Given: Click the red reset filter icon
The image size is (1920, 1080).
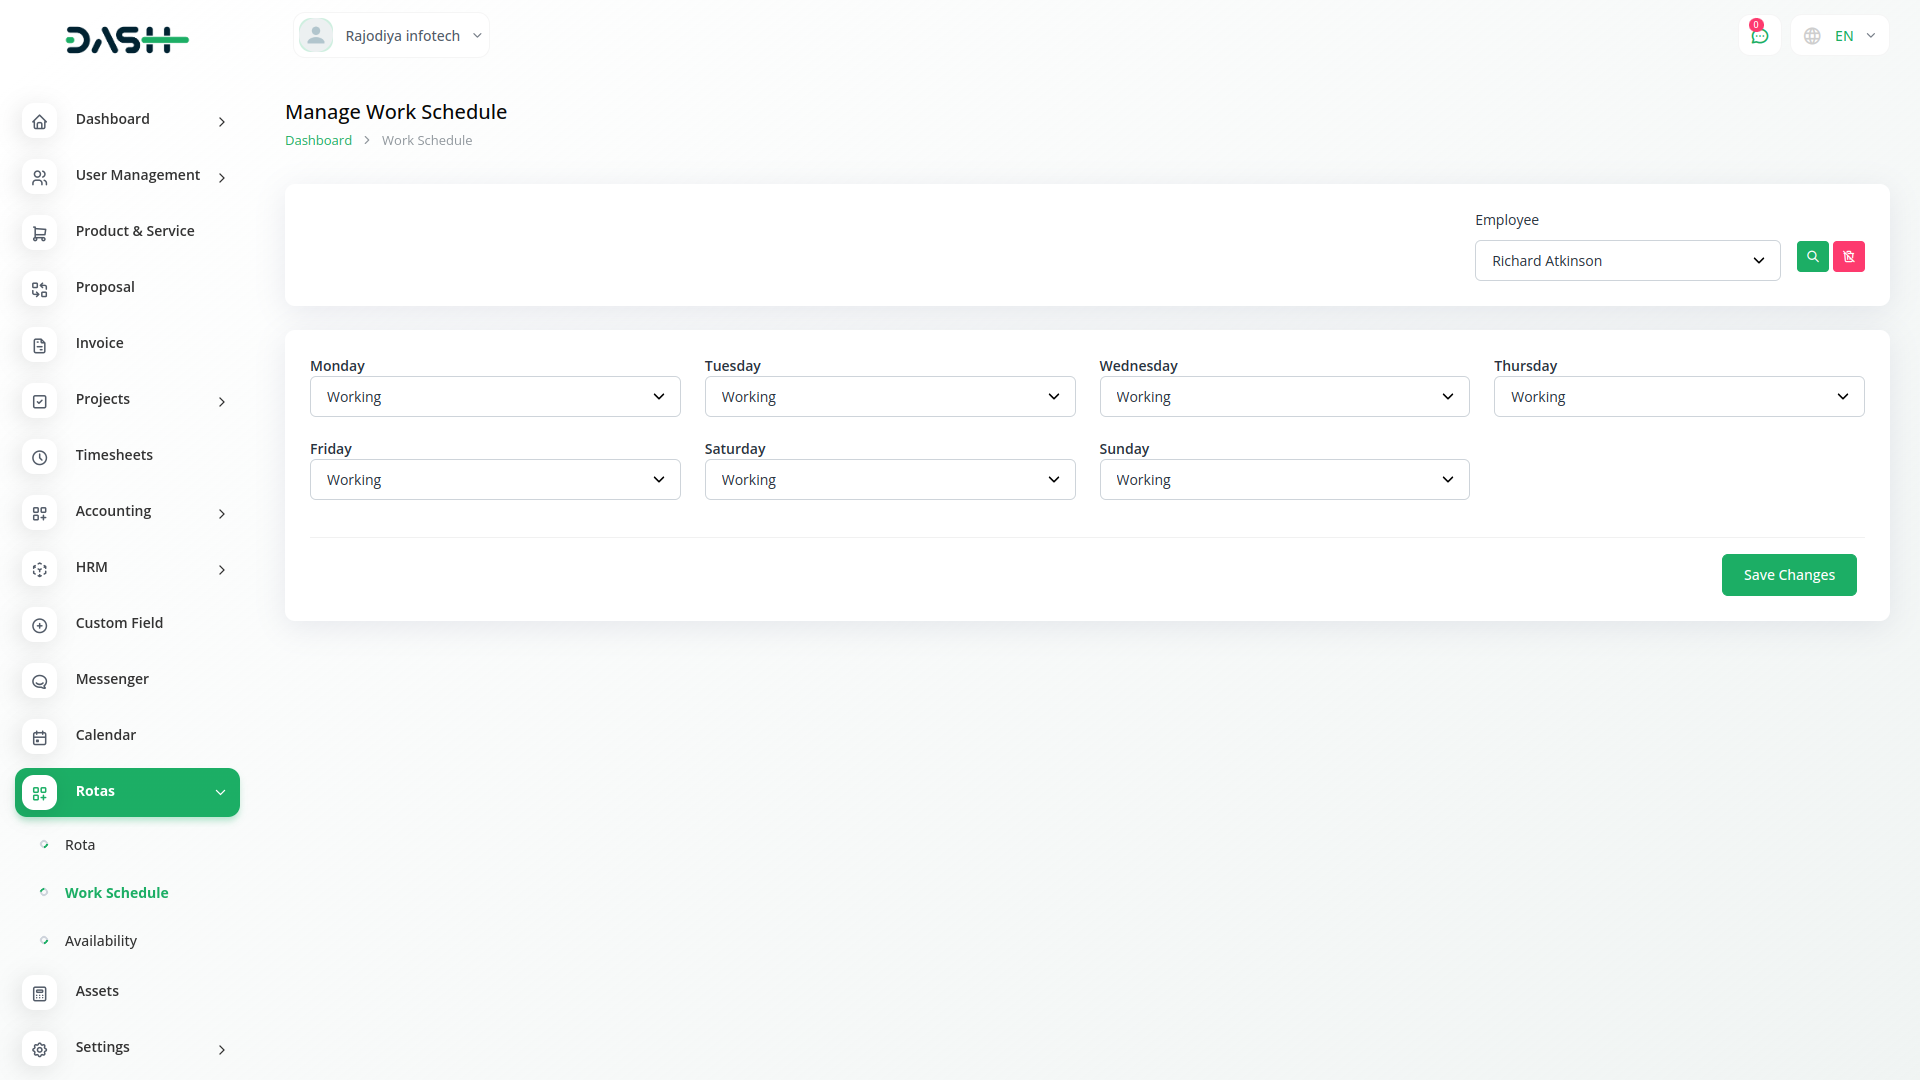Looking at the screenshot, I should coord(1848,257).
